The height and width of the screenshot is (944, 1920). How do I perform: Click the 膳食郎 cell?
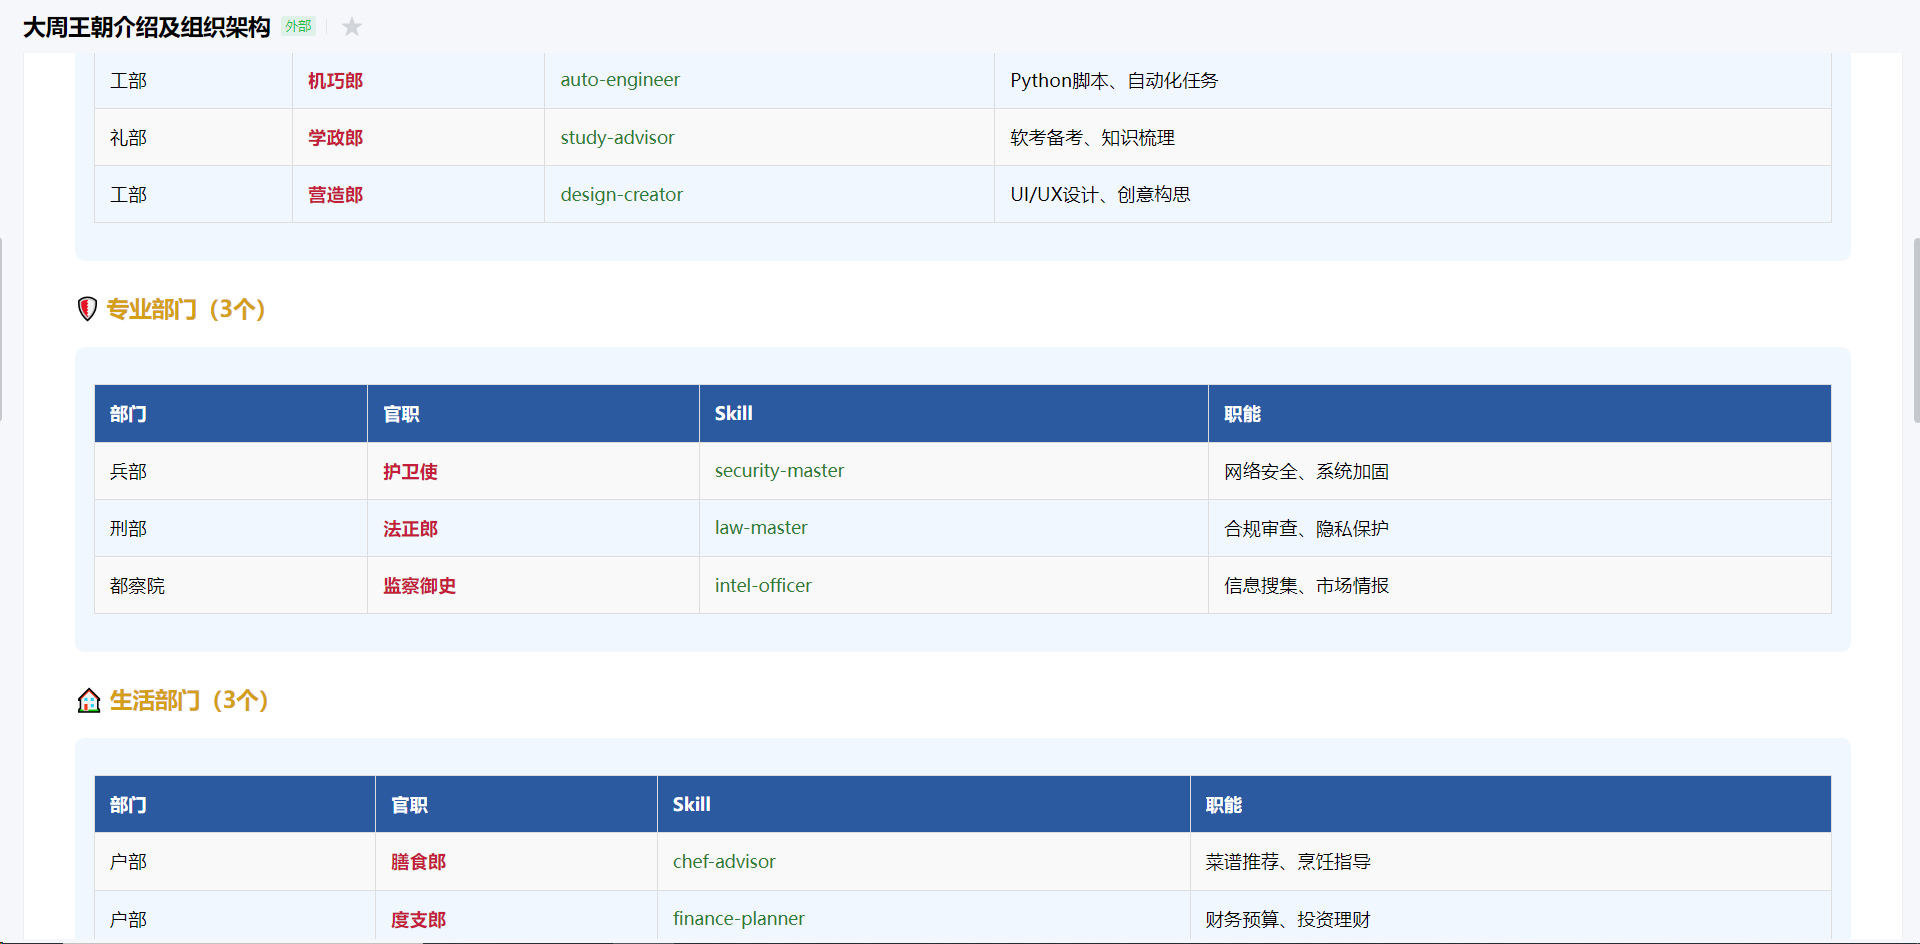(x=516, y=862)
